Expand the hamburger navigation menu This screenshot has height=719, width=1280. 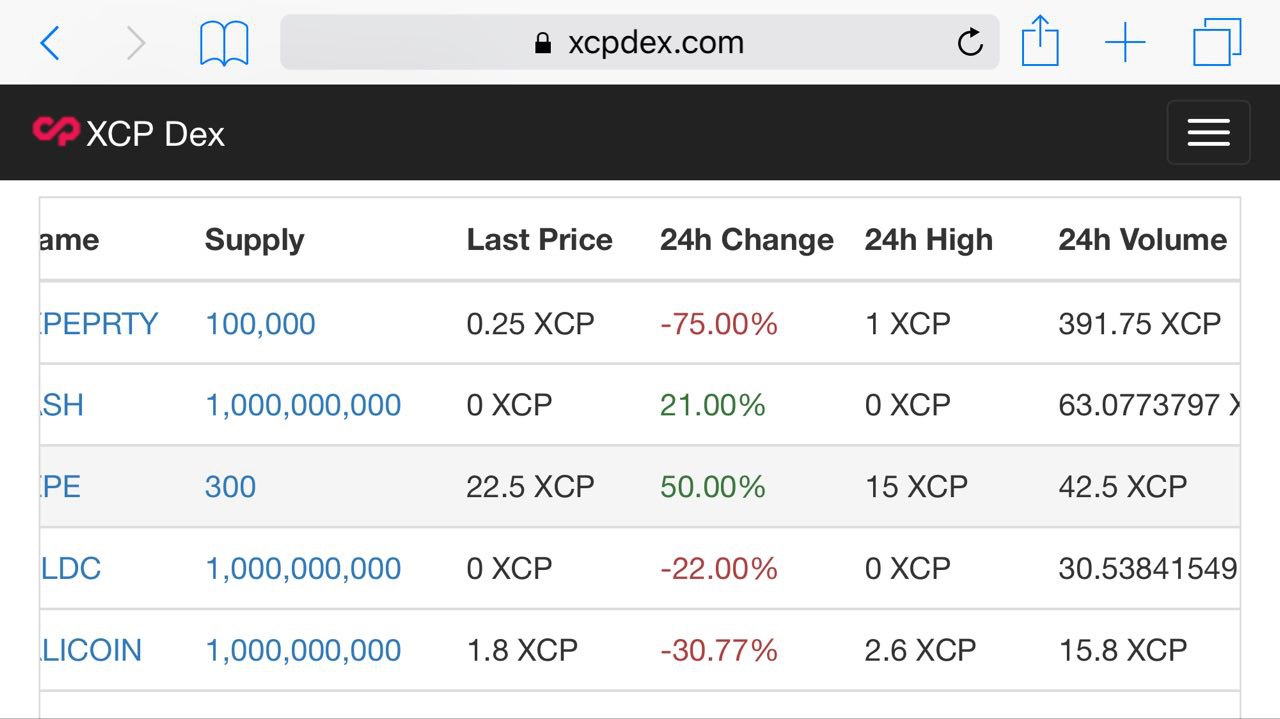coord(1208,132)
